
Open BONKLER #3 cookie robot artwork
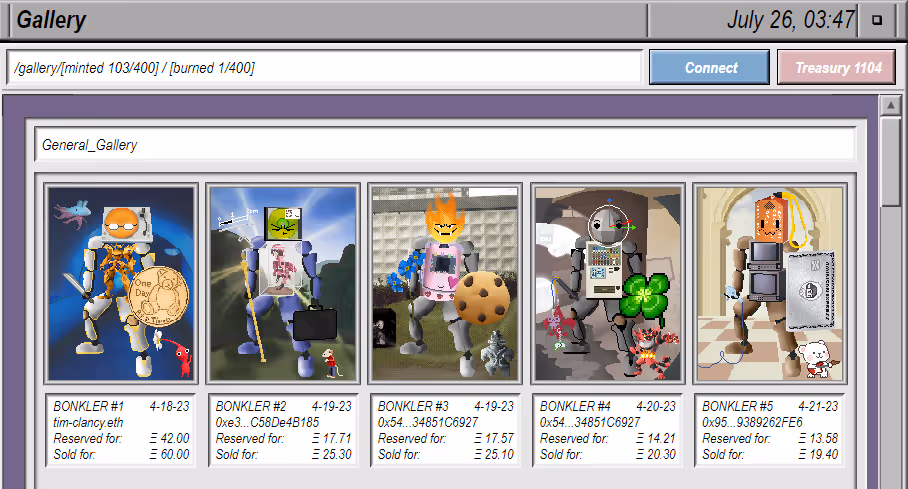(444, 284)
